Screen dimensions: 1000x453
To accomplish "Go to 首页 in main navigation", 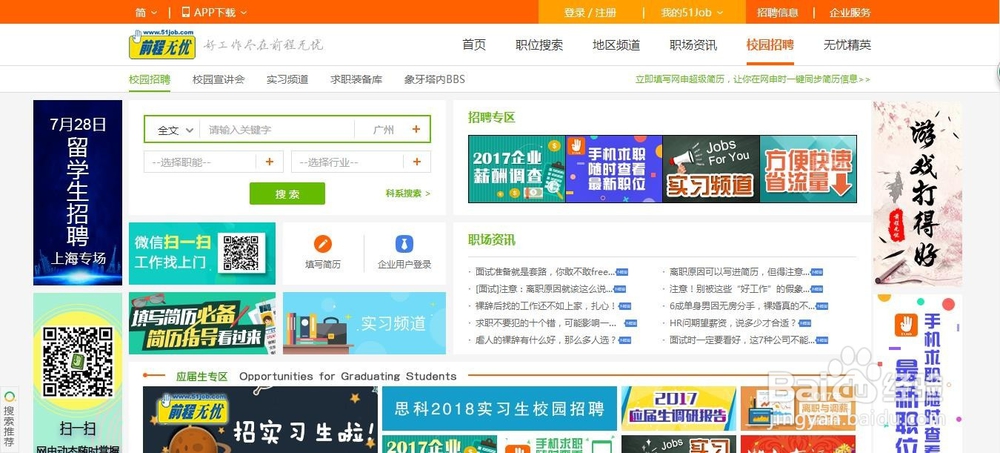I will (x=474, y=45).
